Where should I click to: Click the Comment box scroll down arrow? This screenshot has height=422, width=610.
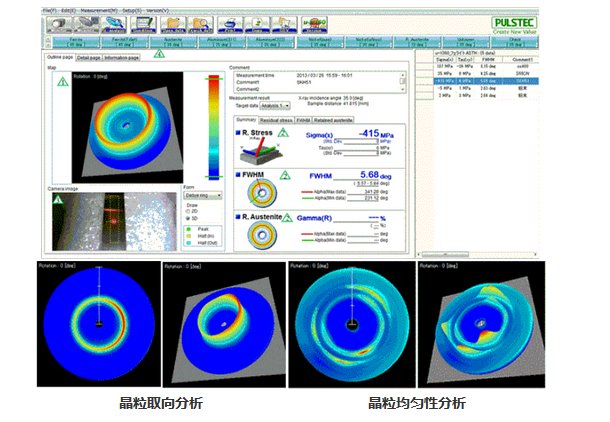pyautogui.click(x=403, y=89)
